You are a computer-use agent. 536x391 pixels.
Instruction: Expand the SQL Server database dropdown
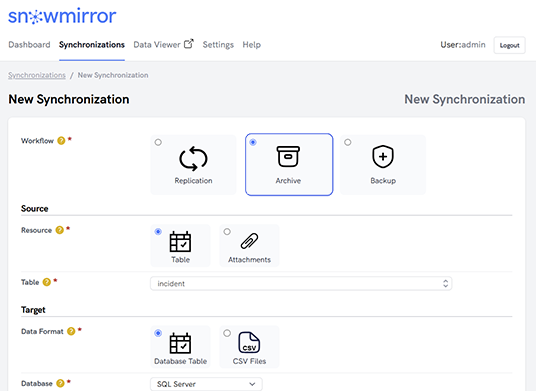(x=206, y=384)
